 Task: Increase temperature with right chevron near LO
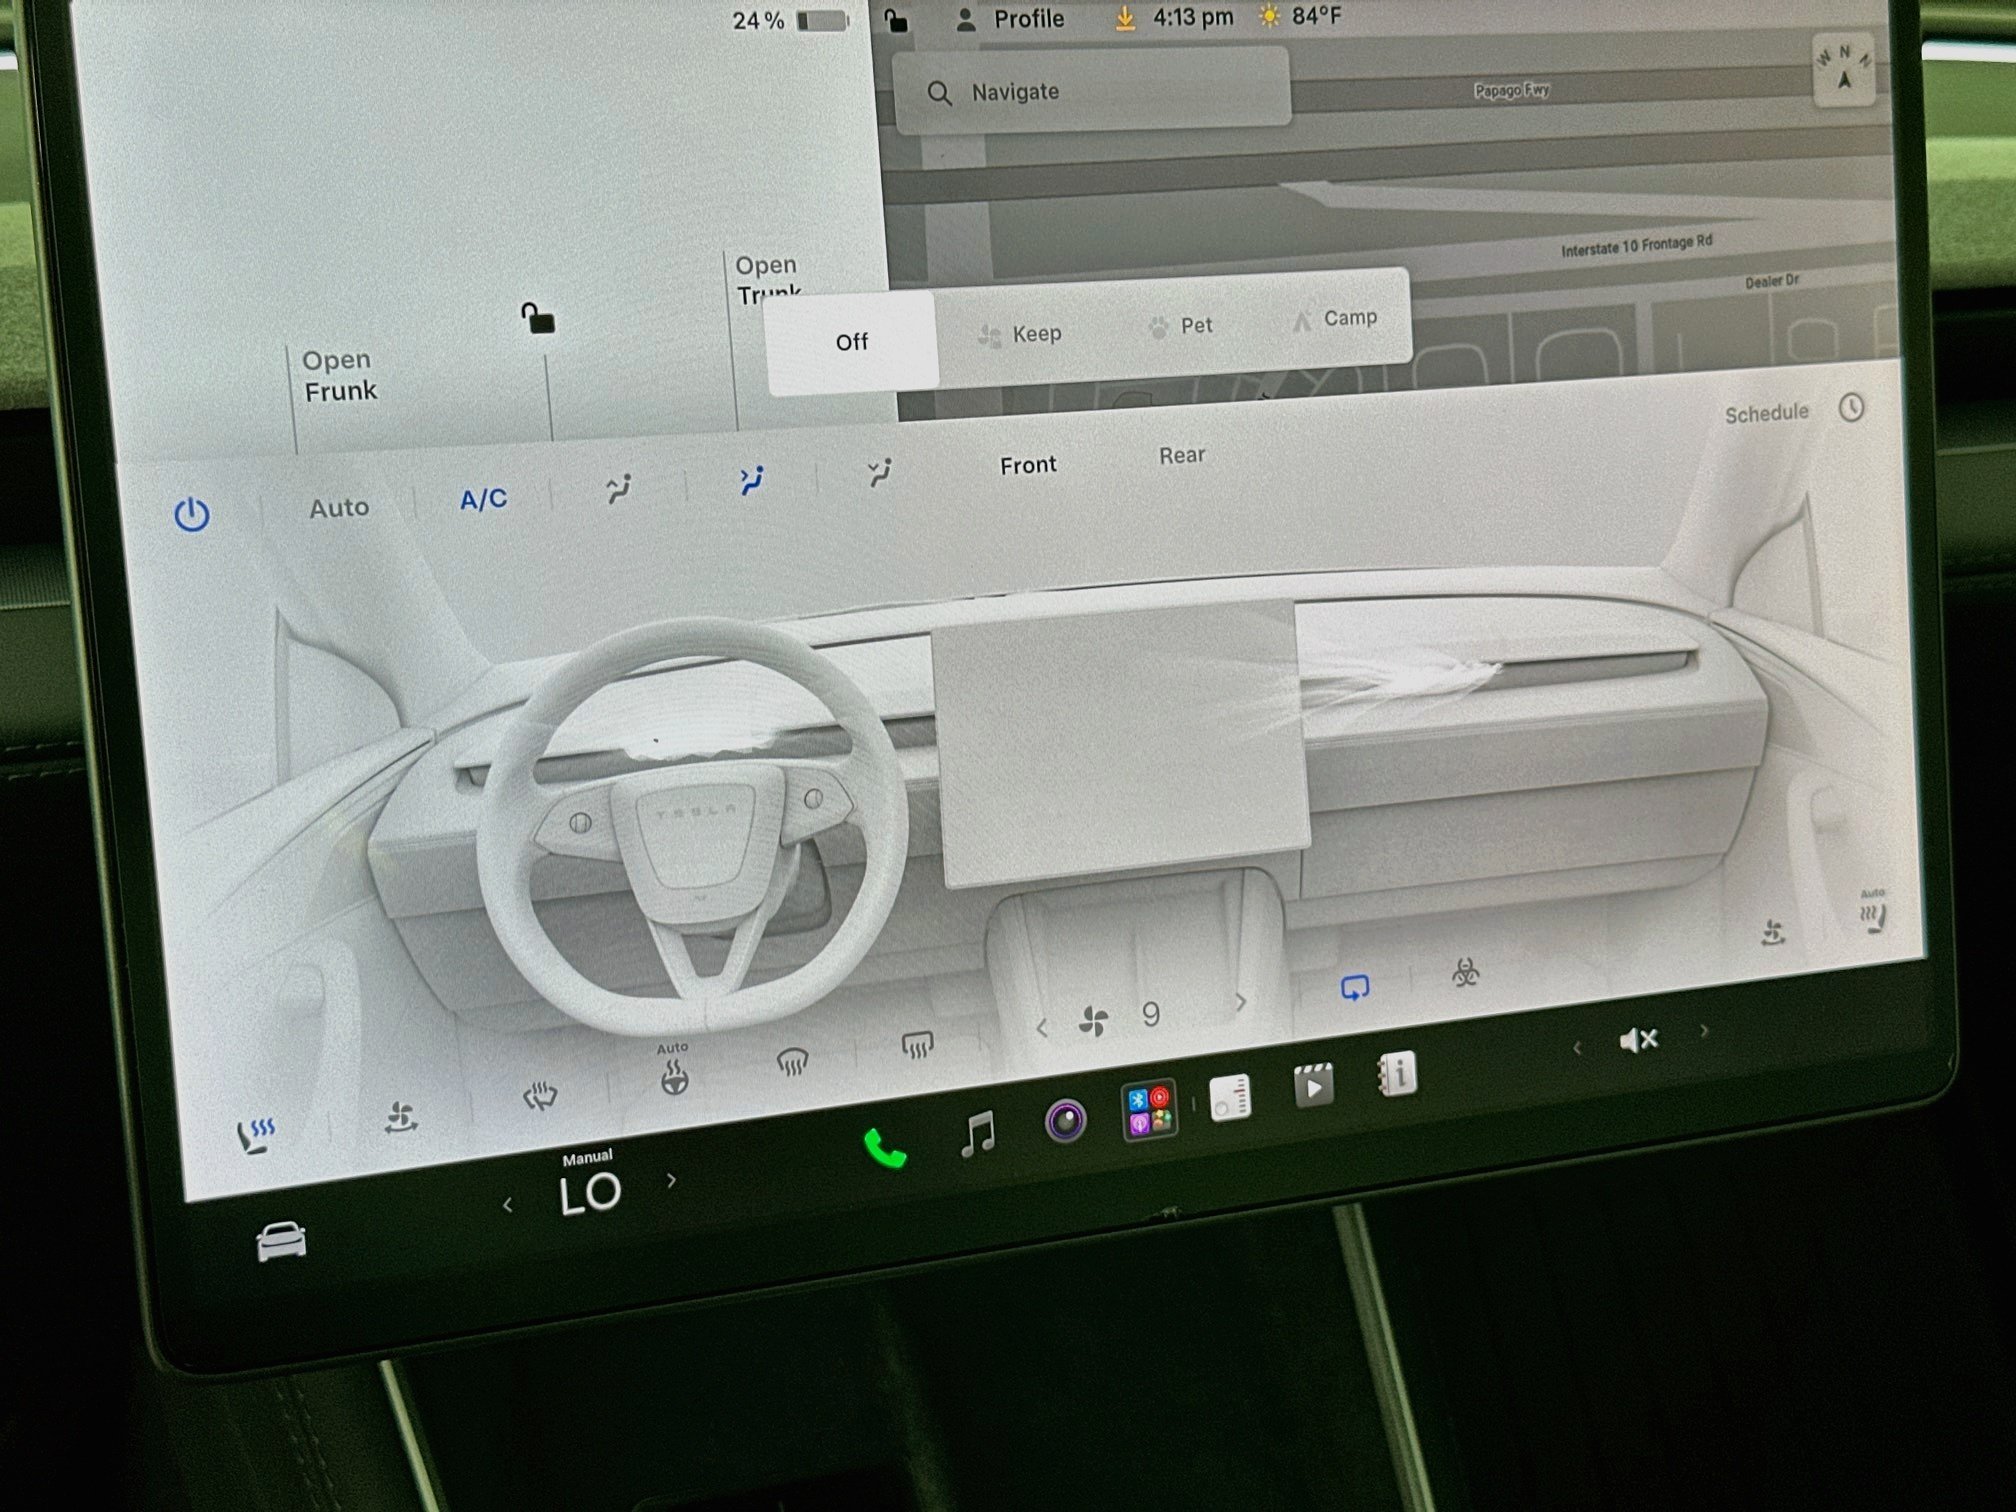[x=671, y=1180]
